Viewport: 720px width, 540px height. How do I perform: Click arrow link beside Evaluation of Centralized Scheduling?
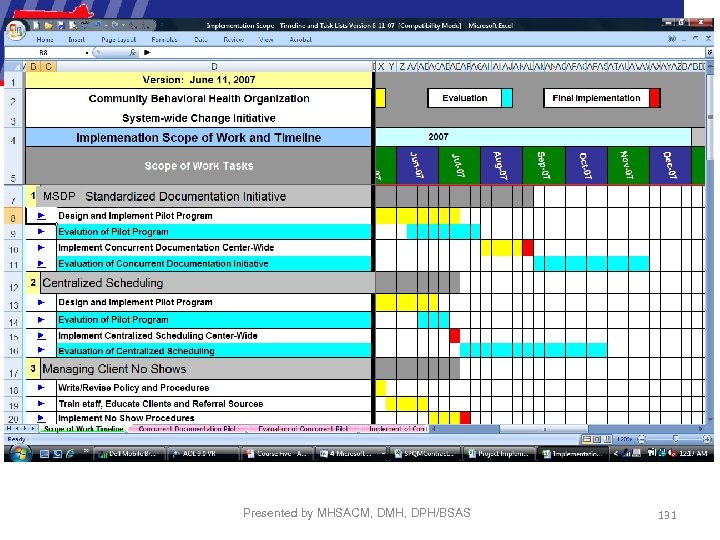[41, 350]
